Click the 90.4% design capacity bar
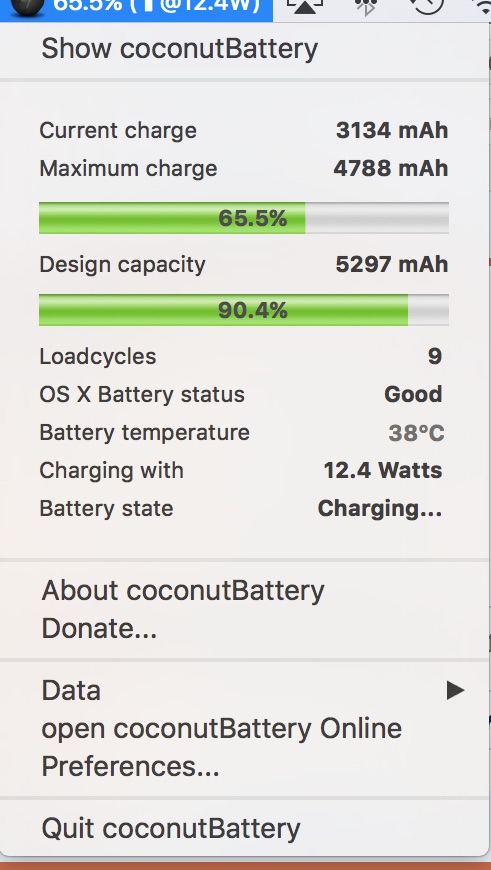This screenshot has height=870, width=491. (244, 310)
